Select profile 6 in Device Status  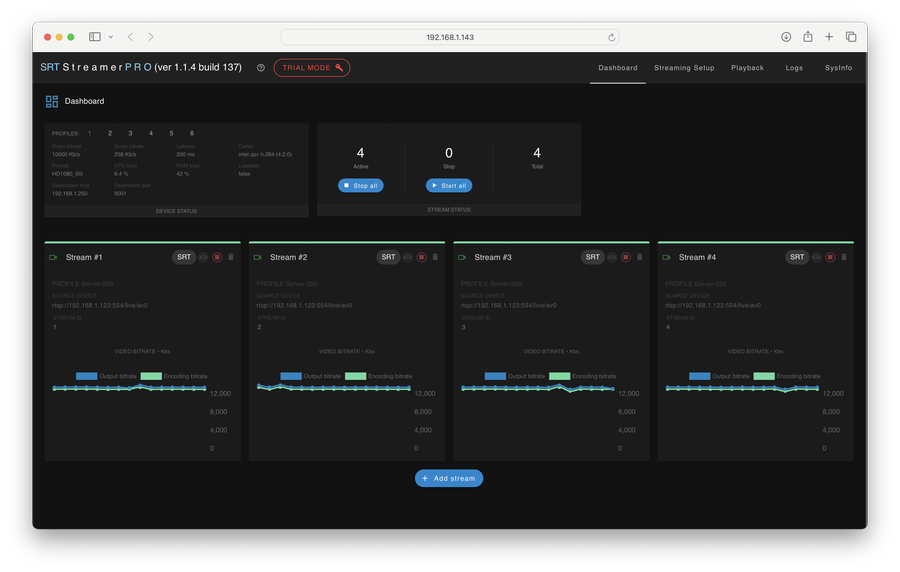pos(192,133)
